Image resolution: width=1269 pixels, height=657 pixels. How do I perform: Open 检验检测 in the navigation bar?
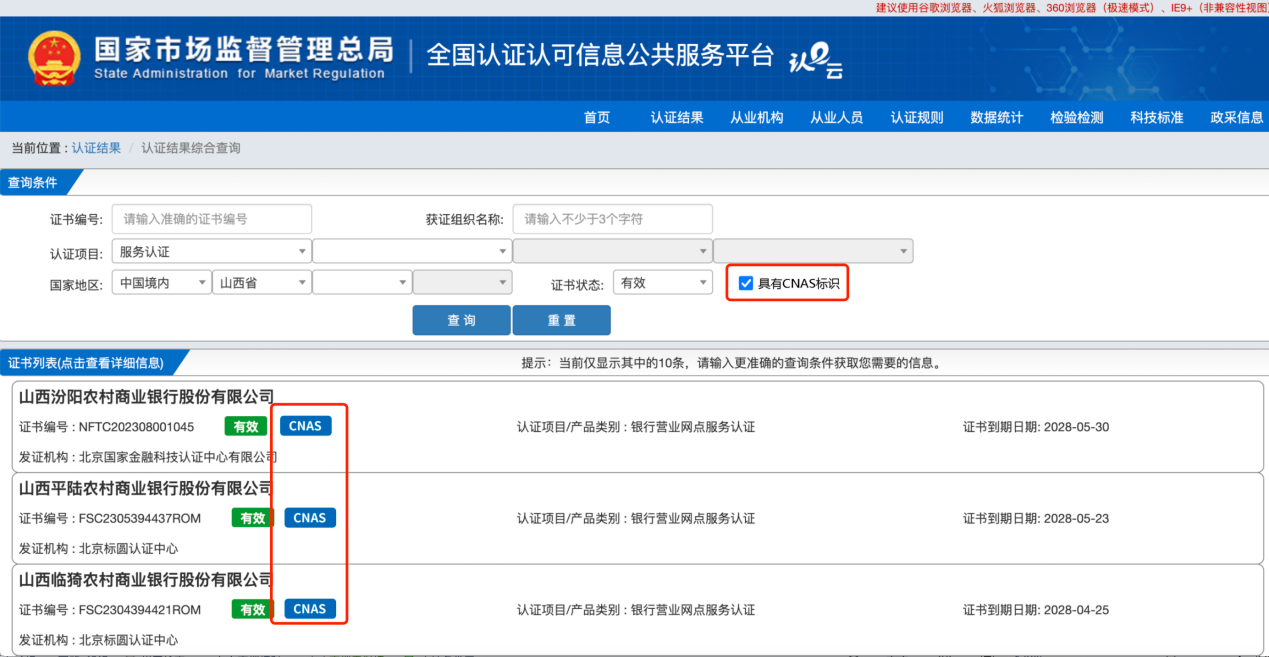1076,117
